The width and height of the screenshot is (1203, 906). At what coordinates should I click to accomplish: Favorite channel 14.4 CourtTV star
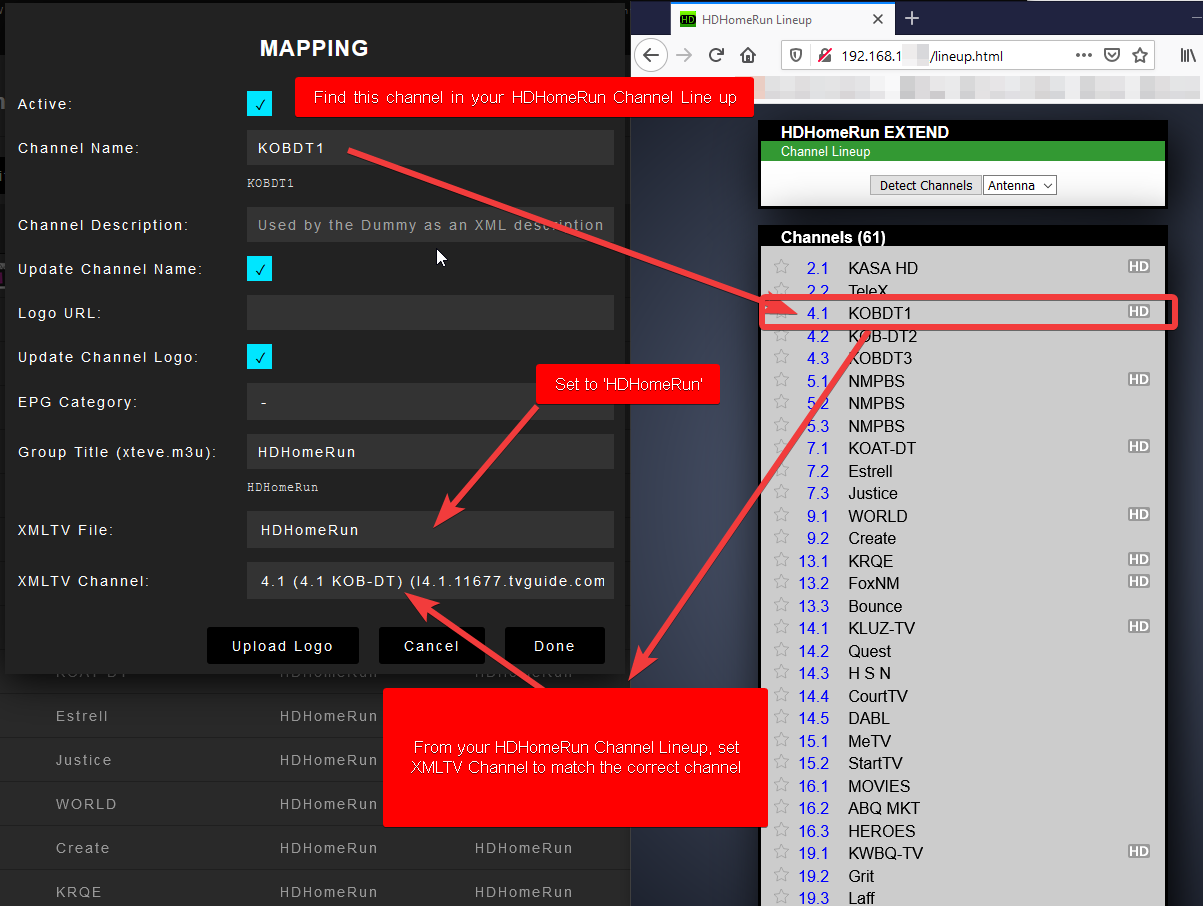[782, 695]
